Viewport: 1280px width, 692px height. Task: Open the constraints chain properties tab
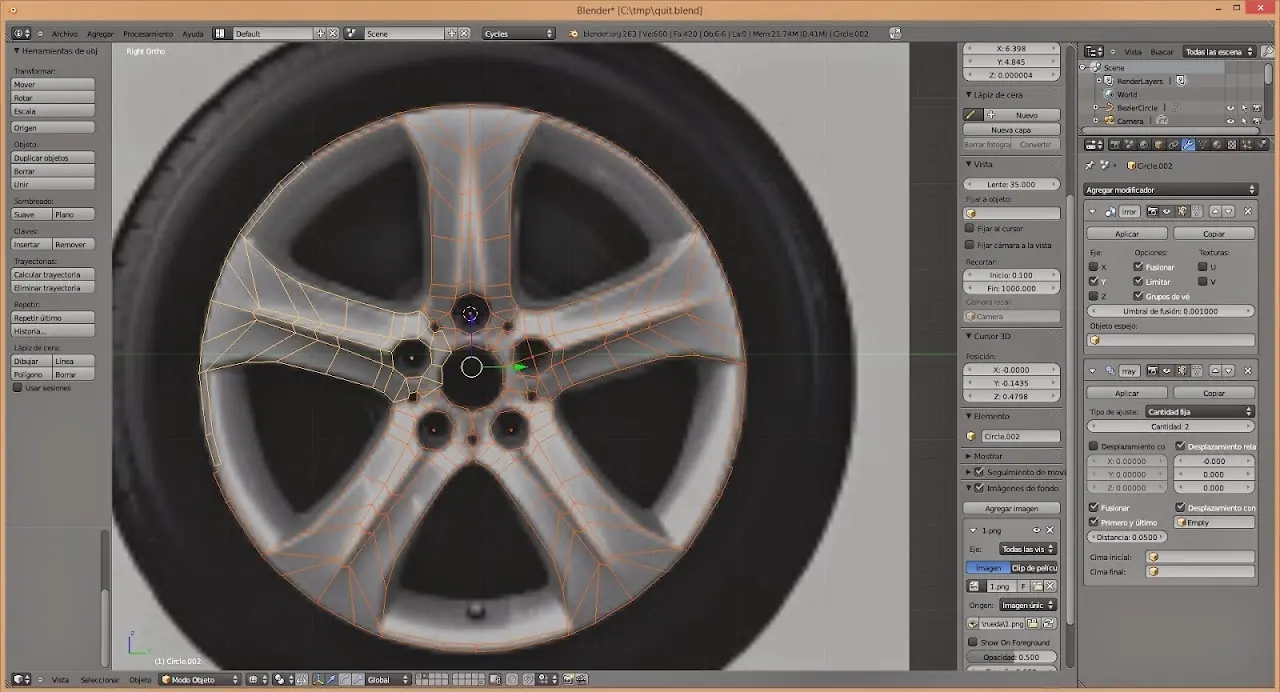coord(1173,144)
